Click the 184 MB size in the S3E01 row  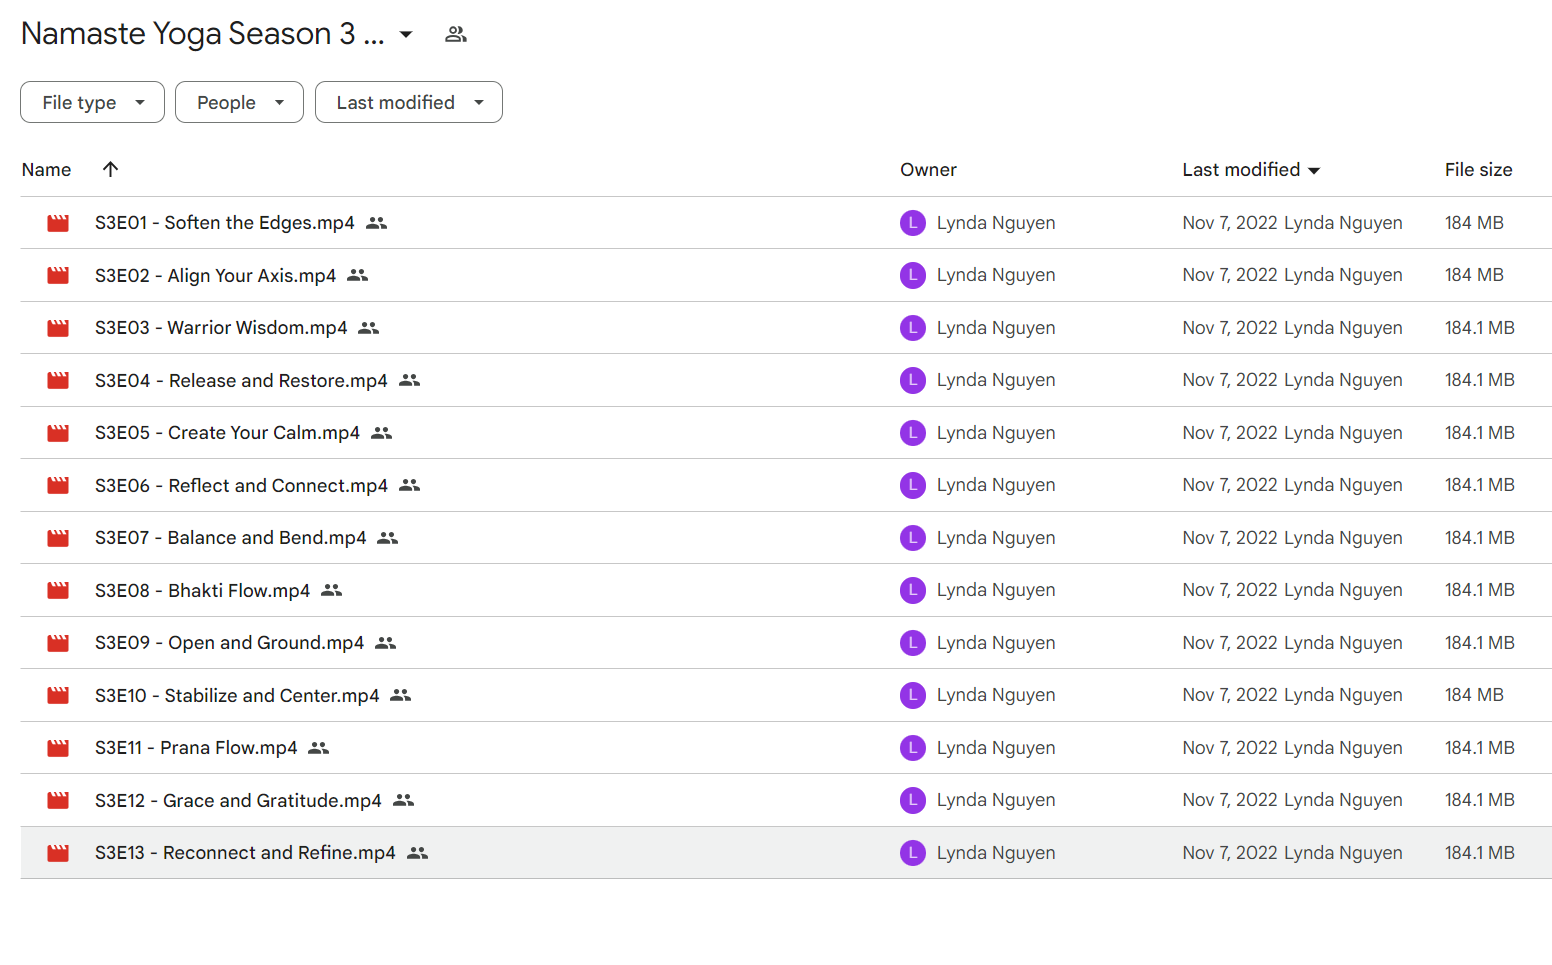point(1474,223)
